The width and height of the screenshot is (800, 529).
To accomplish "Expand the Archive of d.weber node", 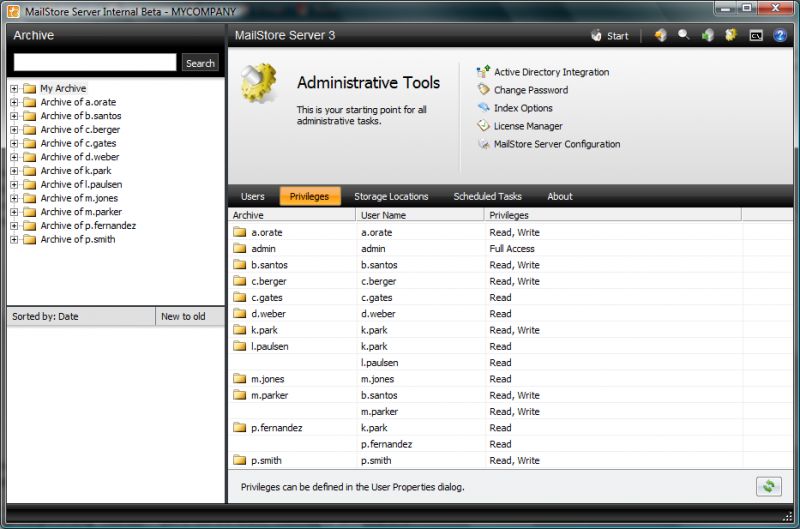I will coord(14,157).
